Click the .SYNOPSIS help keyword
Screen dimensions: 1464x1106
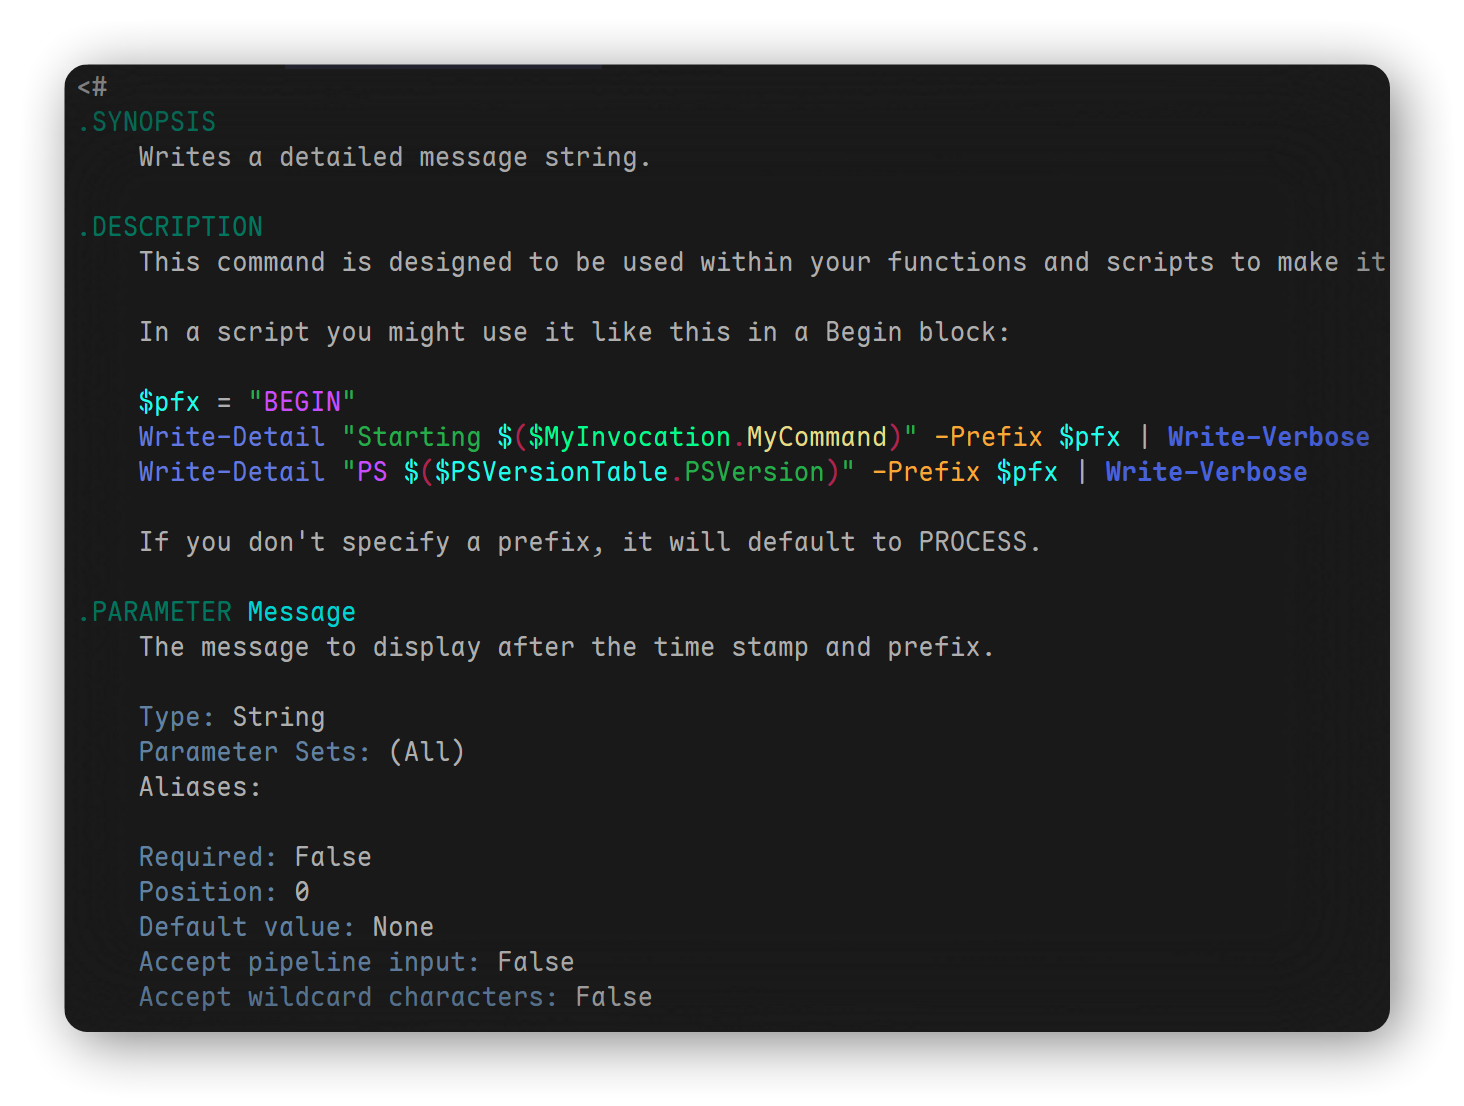[x=147, y=122]
